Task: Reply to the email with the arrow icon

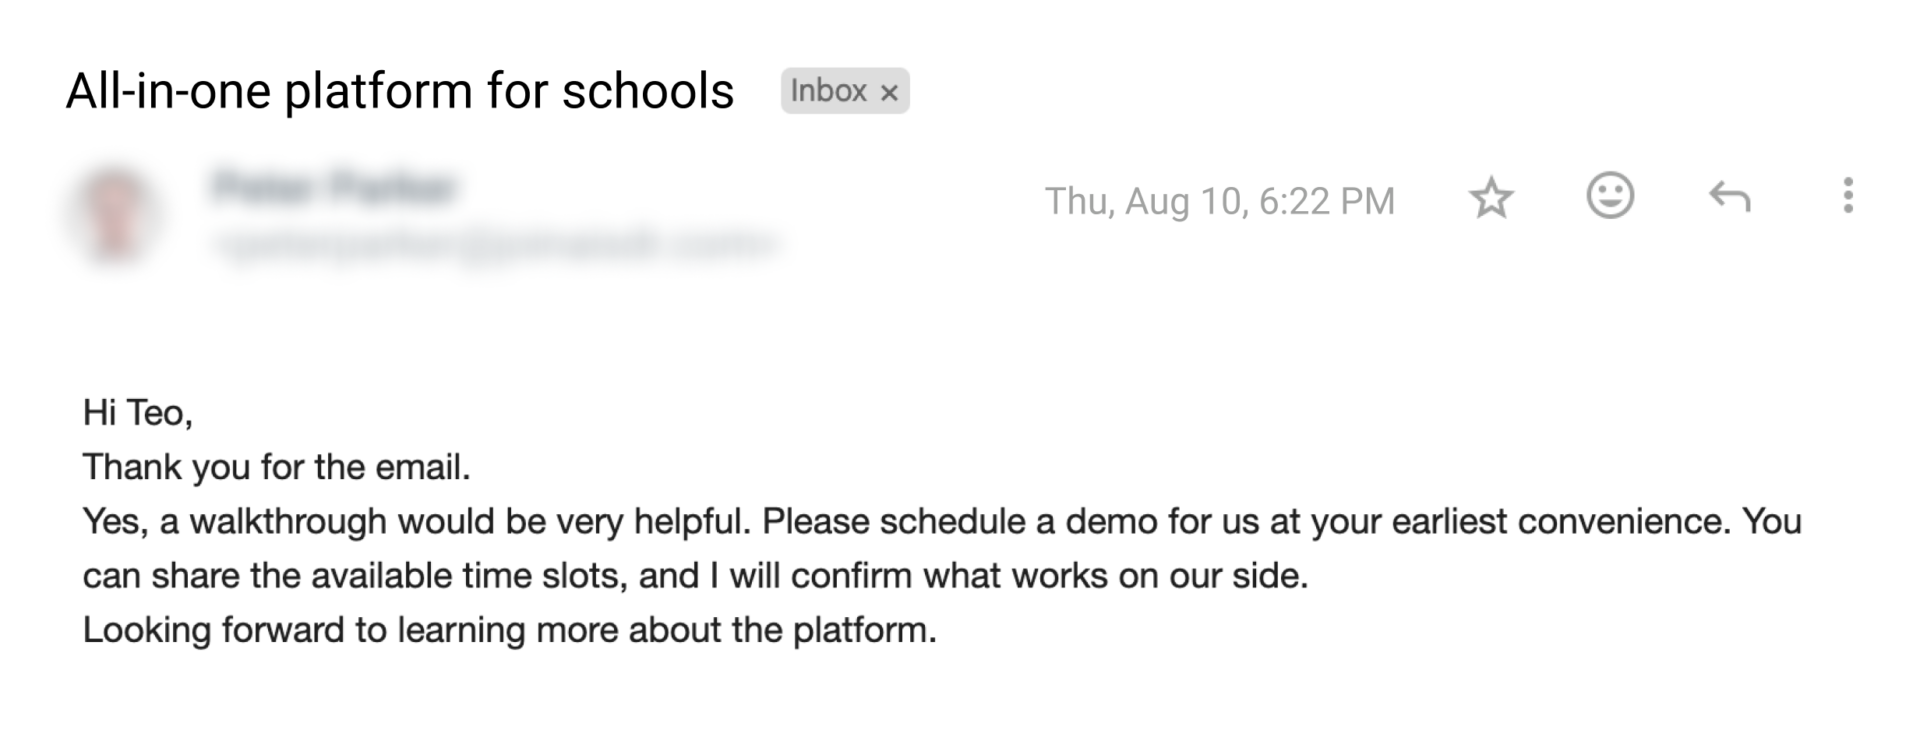Action: [x=1729, y=197]
